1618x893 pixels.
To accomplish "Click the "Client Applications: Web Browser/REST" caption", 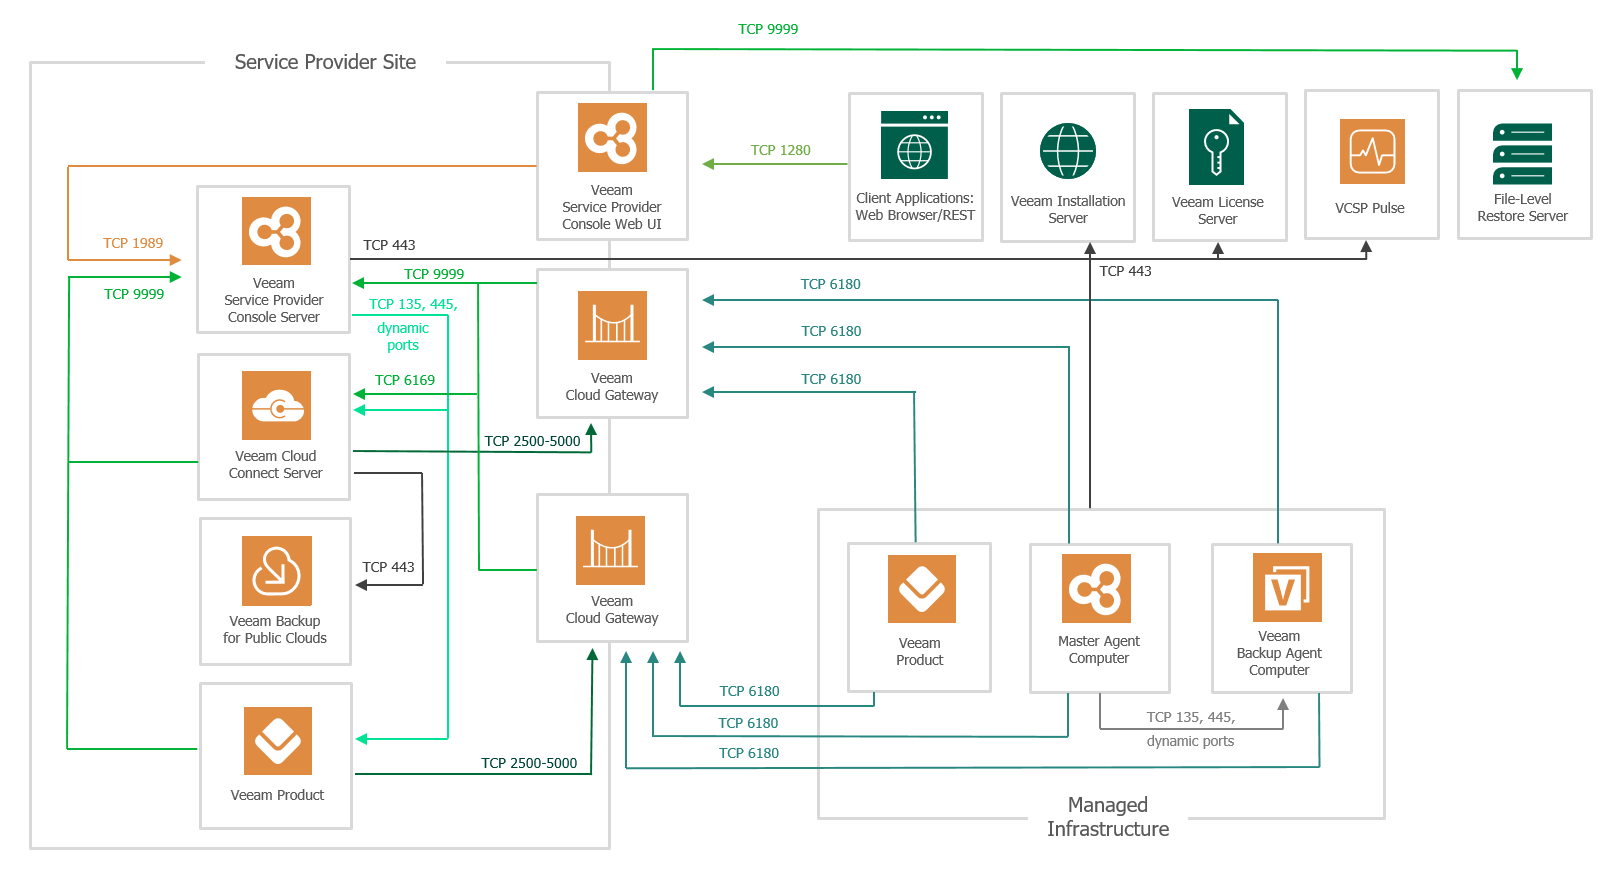I will point(915,207).
